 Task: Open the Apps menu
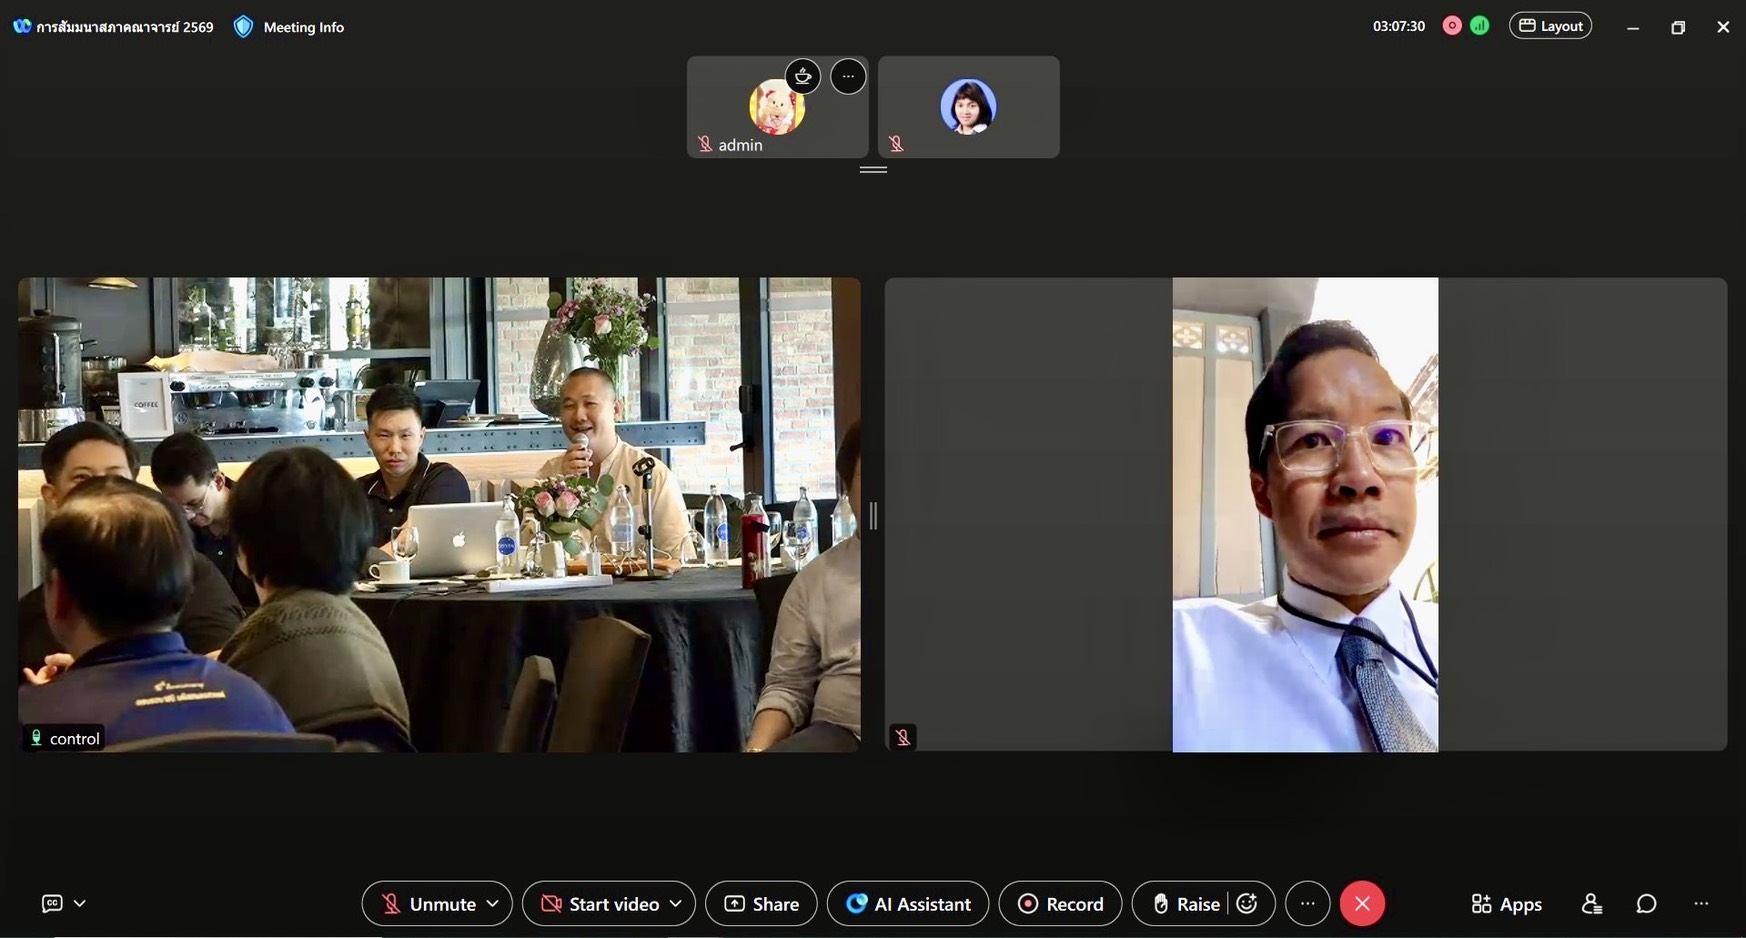(1506, 904)
